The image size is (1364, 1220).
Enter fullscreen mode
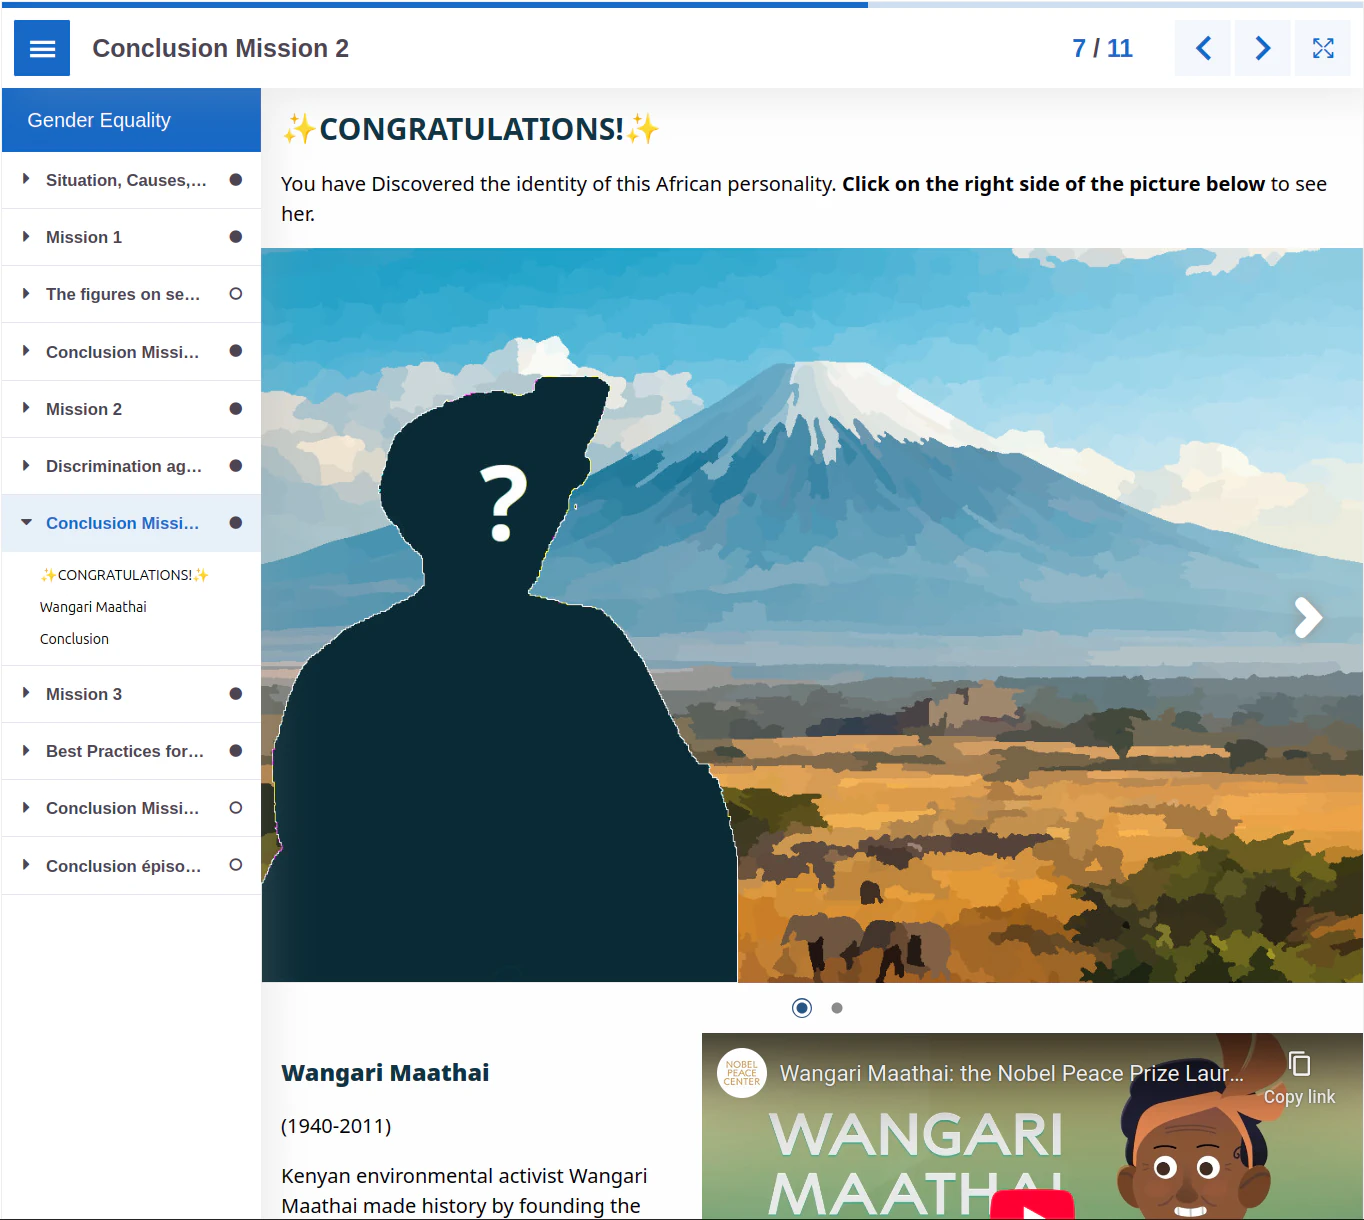1322,48
